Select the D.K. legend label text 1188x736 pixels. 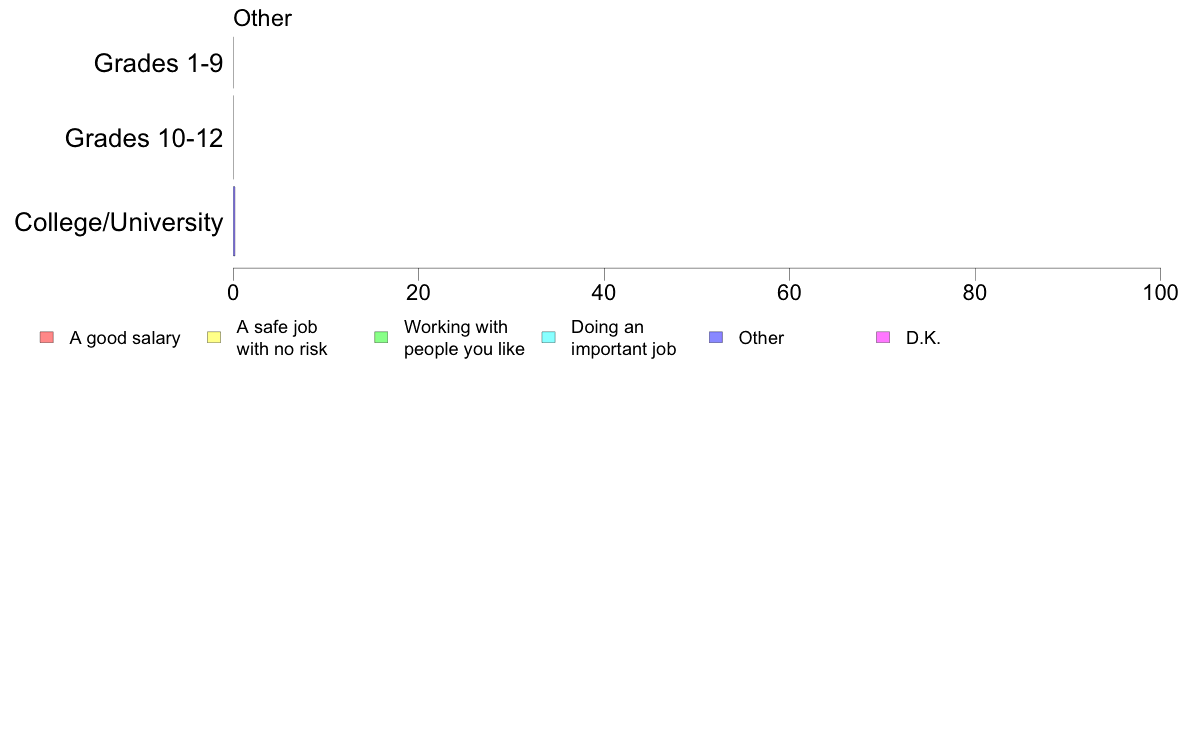[x=924, y=338]
